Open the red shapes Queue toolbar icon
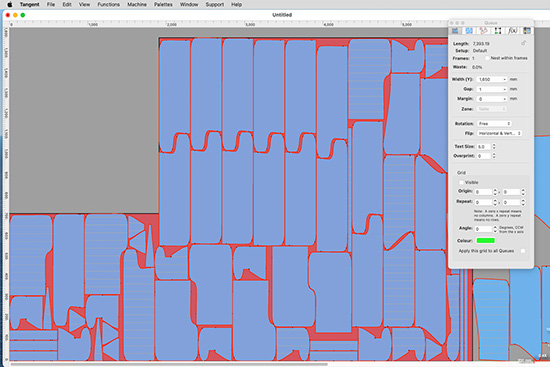 pyautogui.click(x=484, y=31)
